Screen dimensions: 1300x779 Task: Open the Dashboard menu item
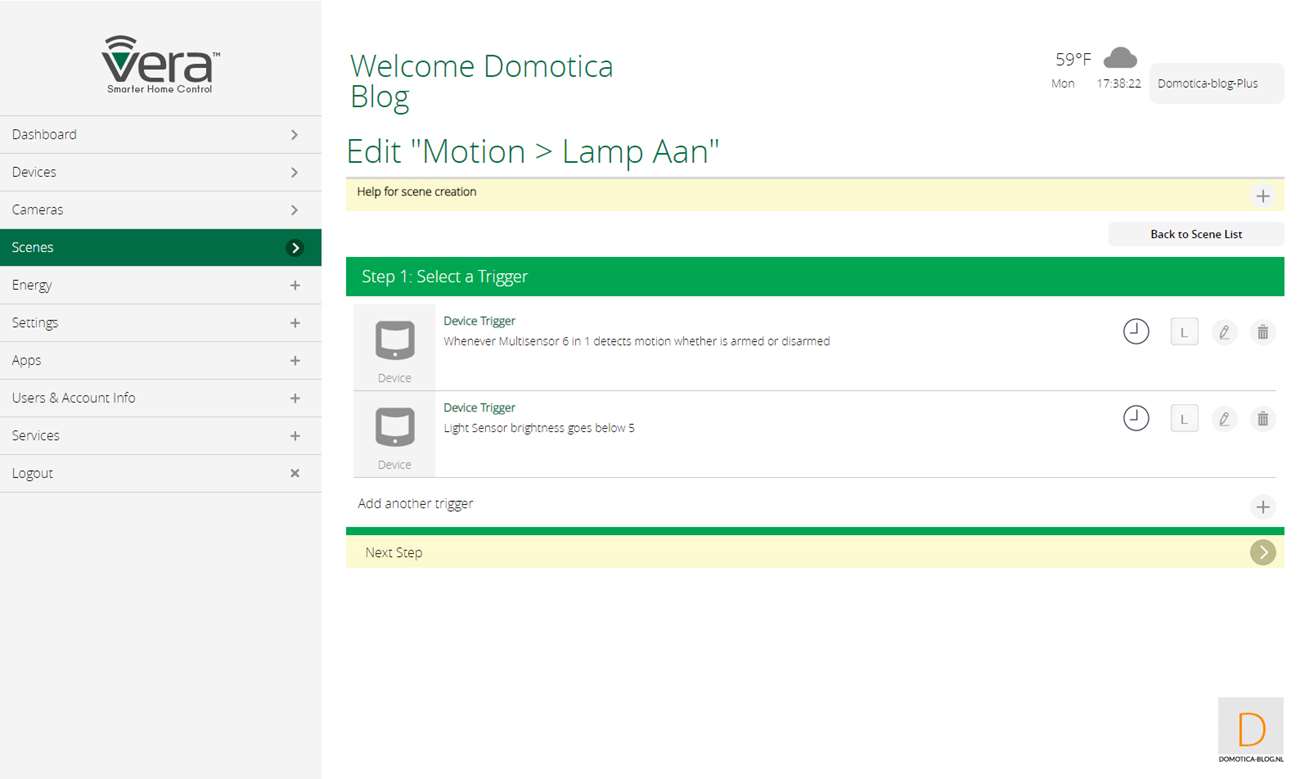pos(160,135)
